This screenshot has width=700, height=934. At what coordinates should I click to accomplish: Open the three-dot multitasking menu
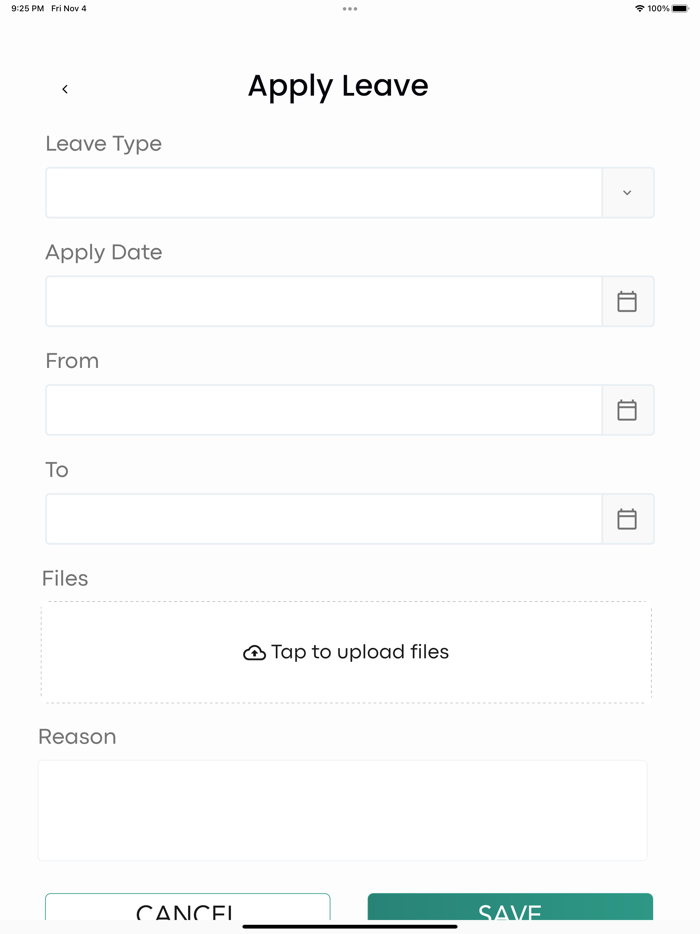350,8
